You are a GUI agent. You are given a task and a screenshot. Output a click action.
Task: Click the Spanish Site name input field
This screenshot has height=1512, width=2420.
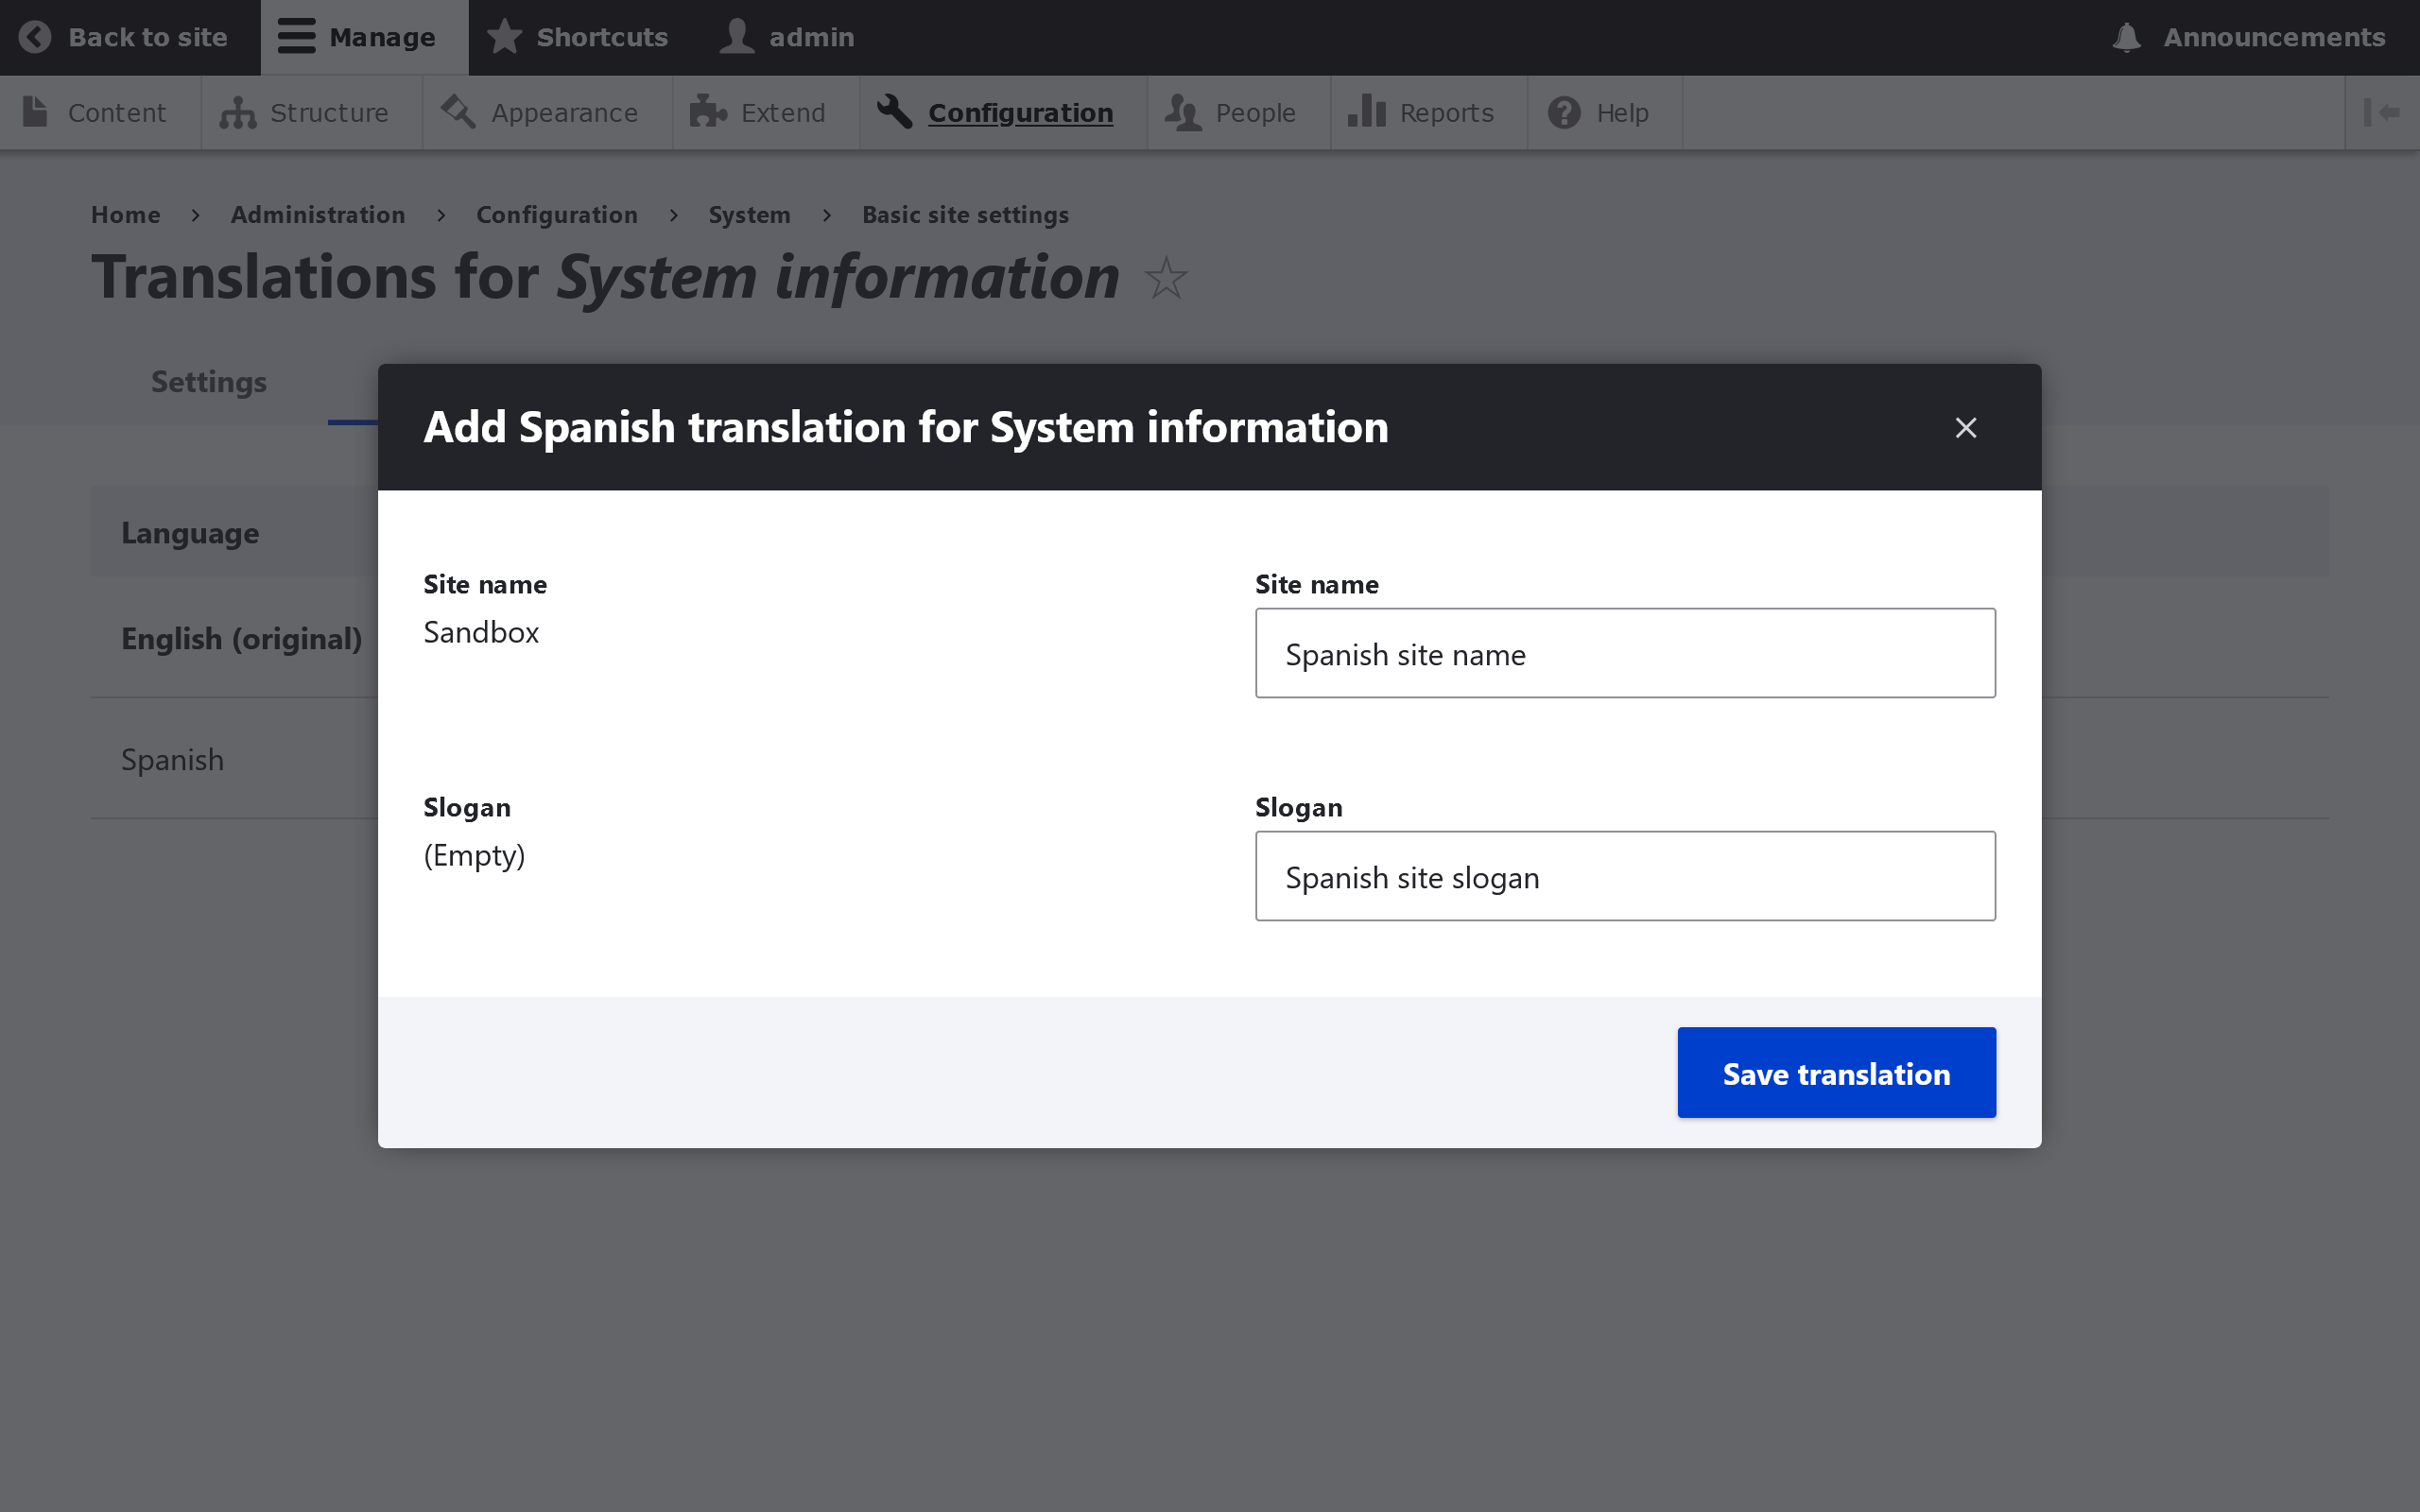click(1624, 654)
